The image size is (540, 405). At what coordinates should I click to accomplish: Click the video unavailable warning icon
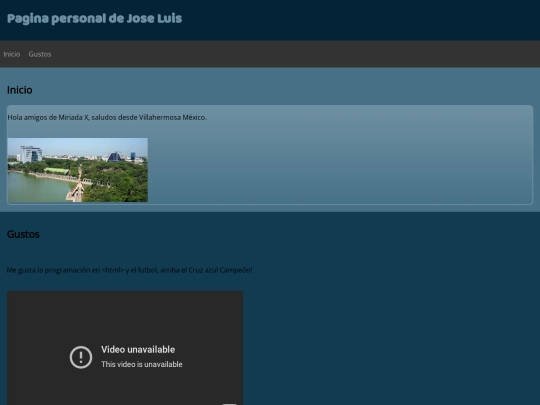tap(81, 357)
